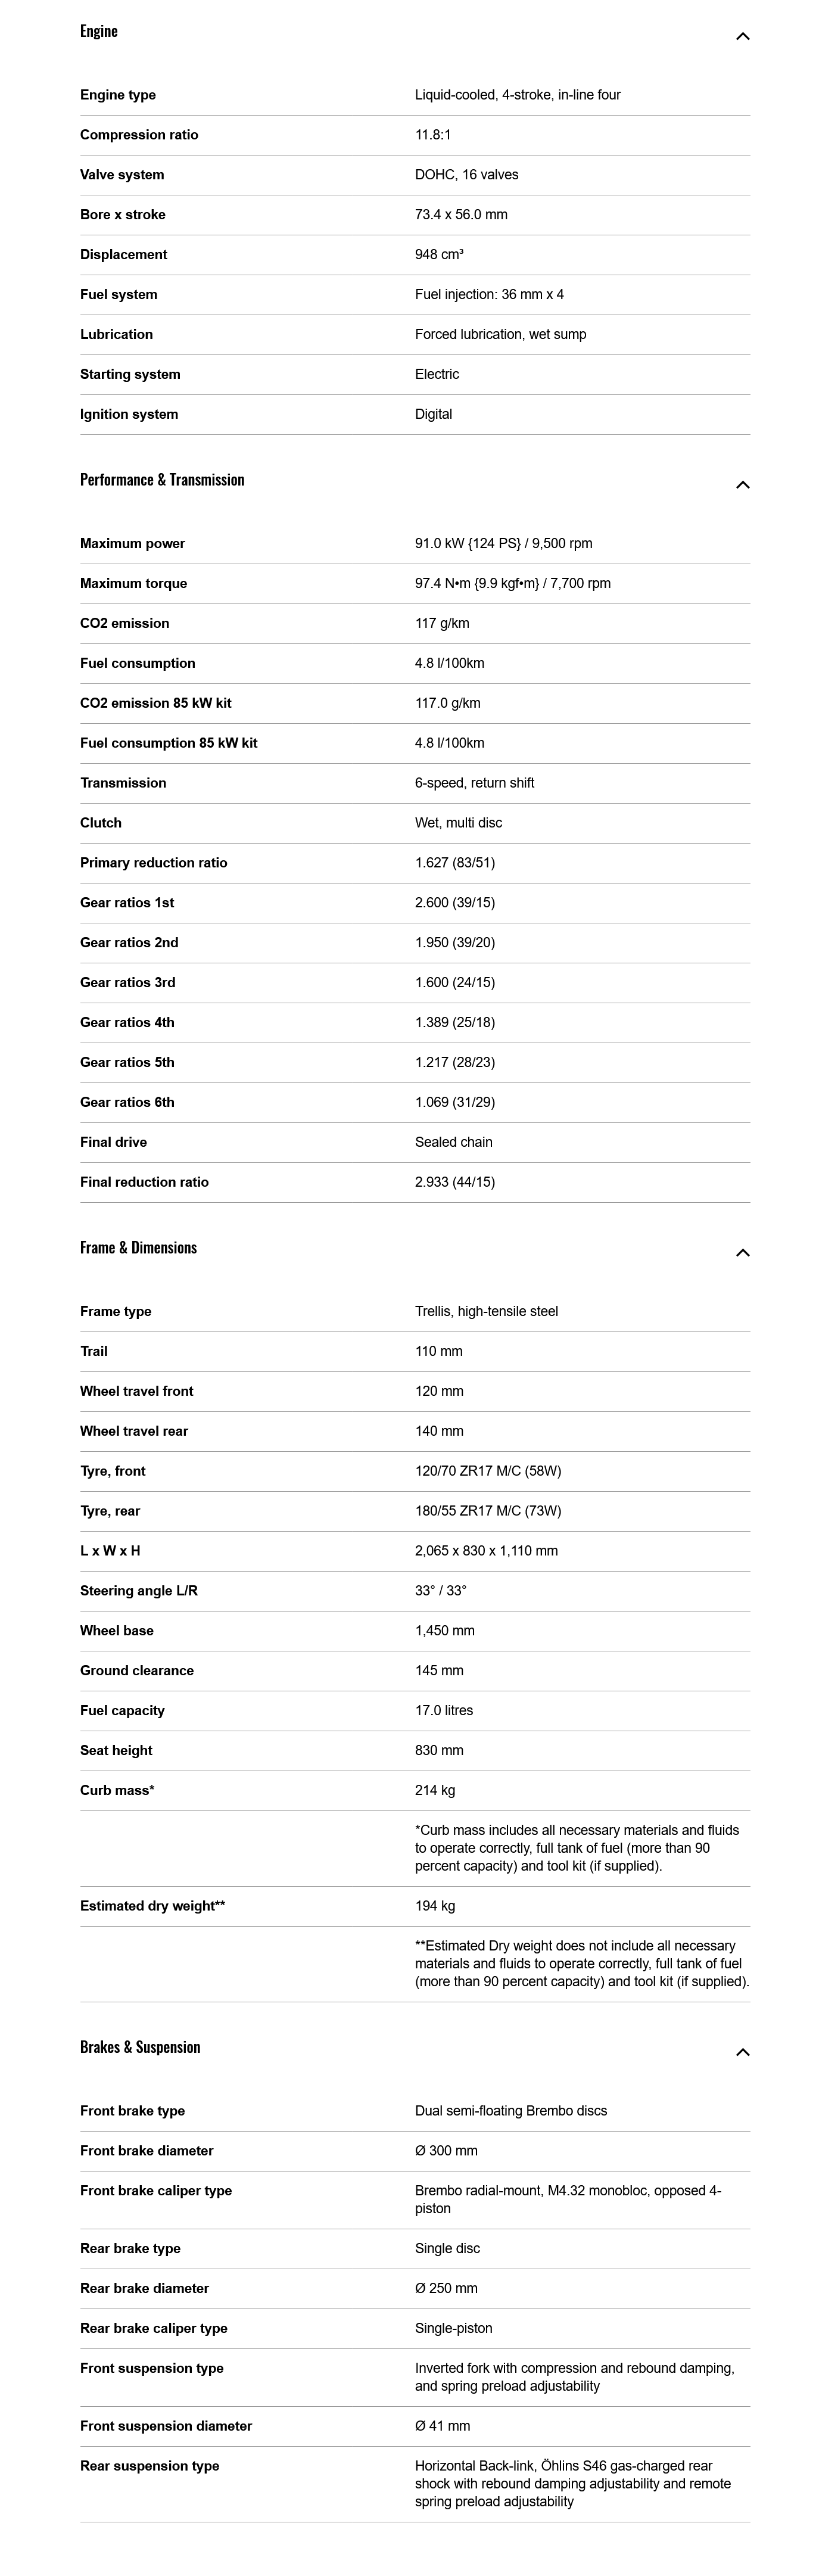This screenshot has width=816, height=2576.
Task: Select the Final reduction ratio label
Action: point(144,1183)
